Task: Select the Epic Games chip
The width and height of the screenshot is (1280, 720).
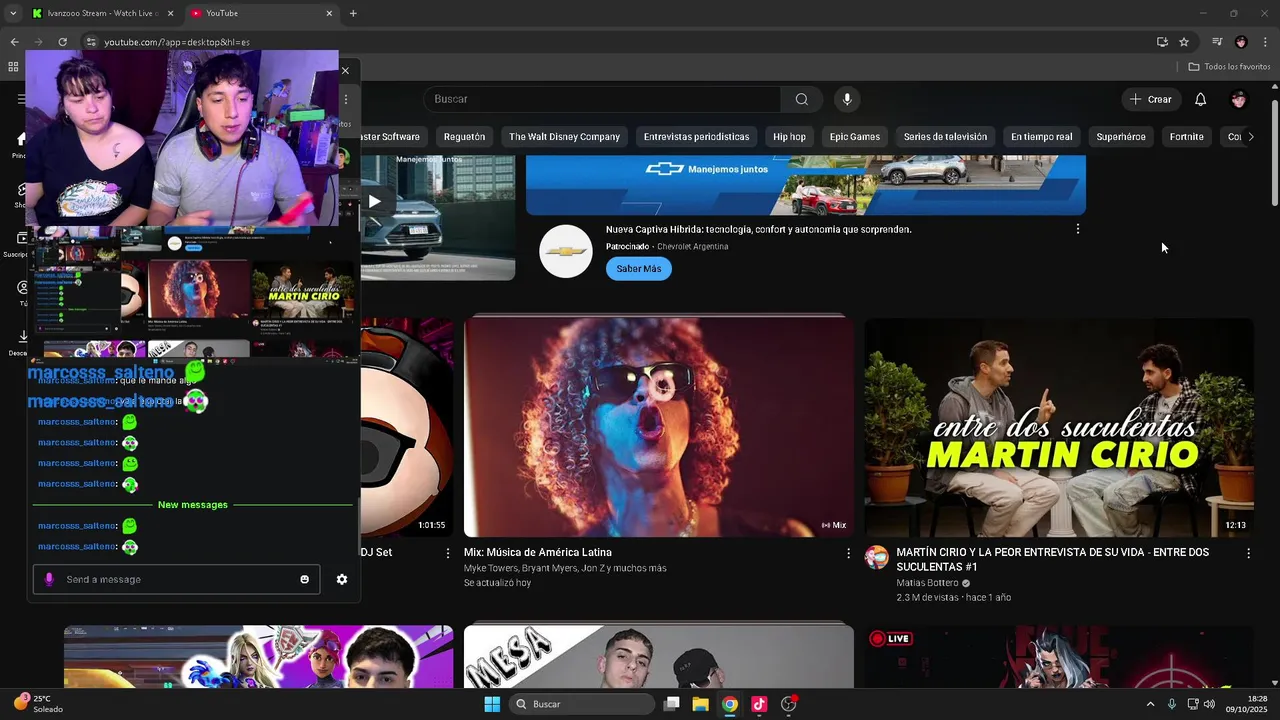Action: (854, 137)
